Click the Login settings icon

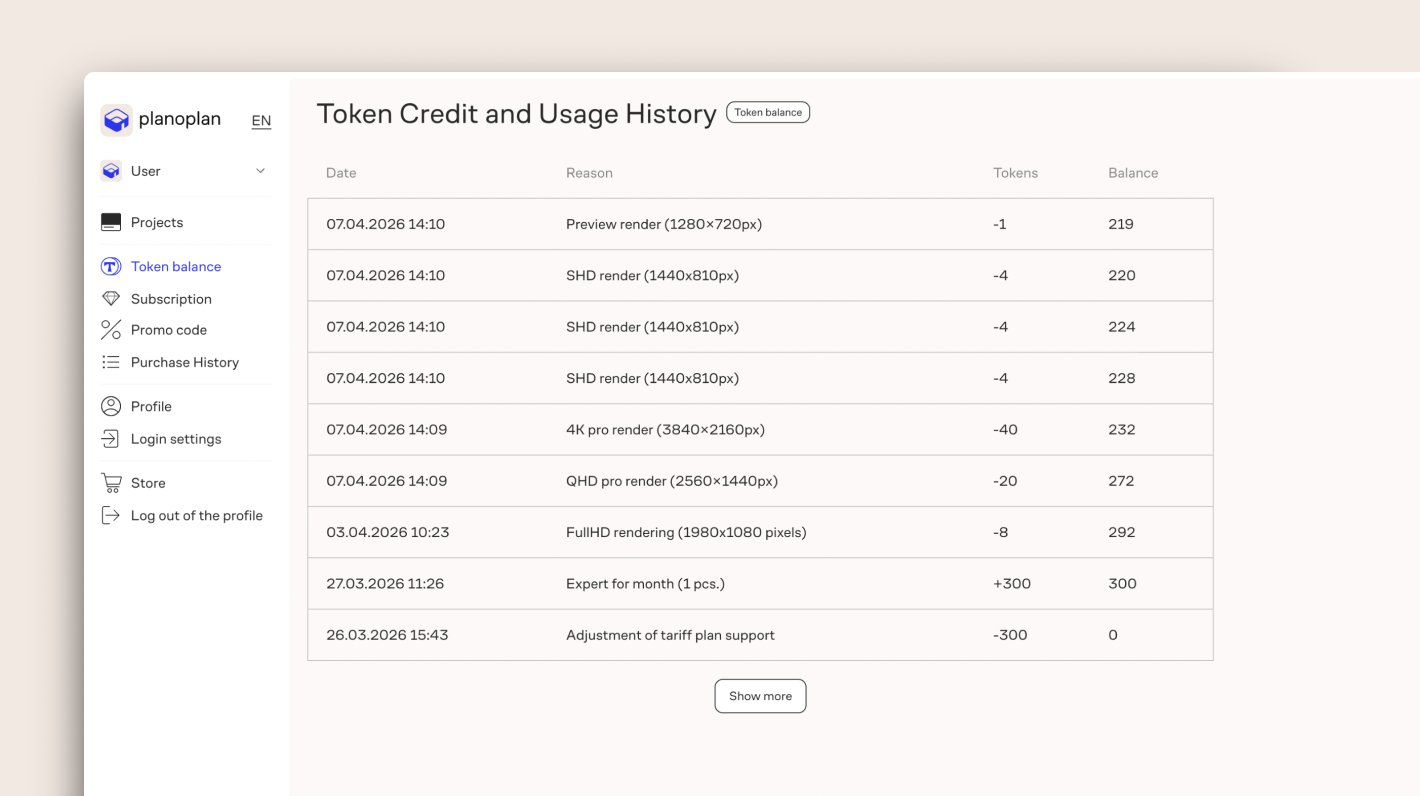[110, 438]
